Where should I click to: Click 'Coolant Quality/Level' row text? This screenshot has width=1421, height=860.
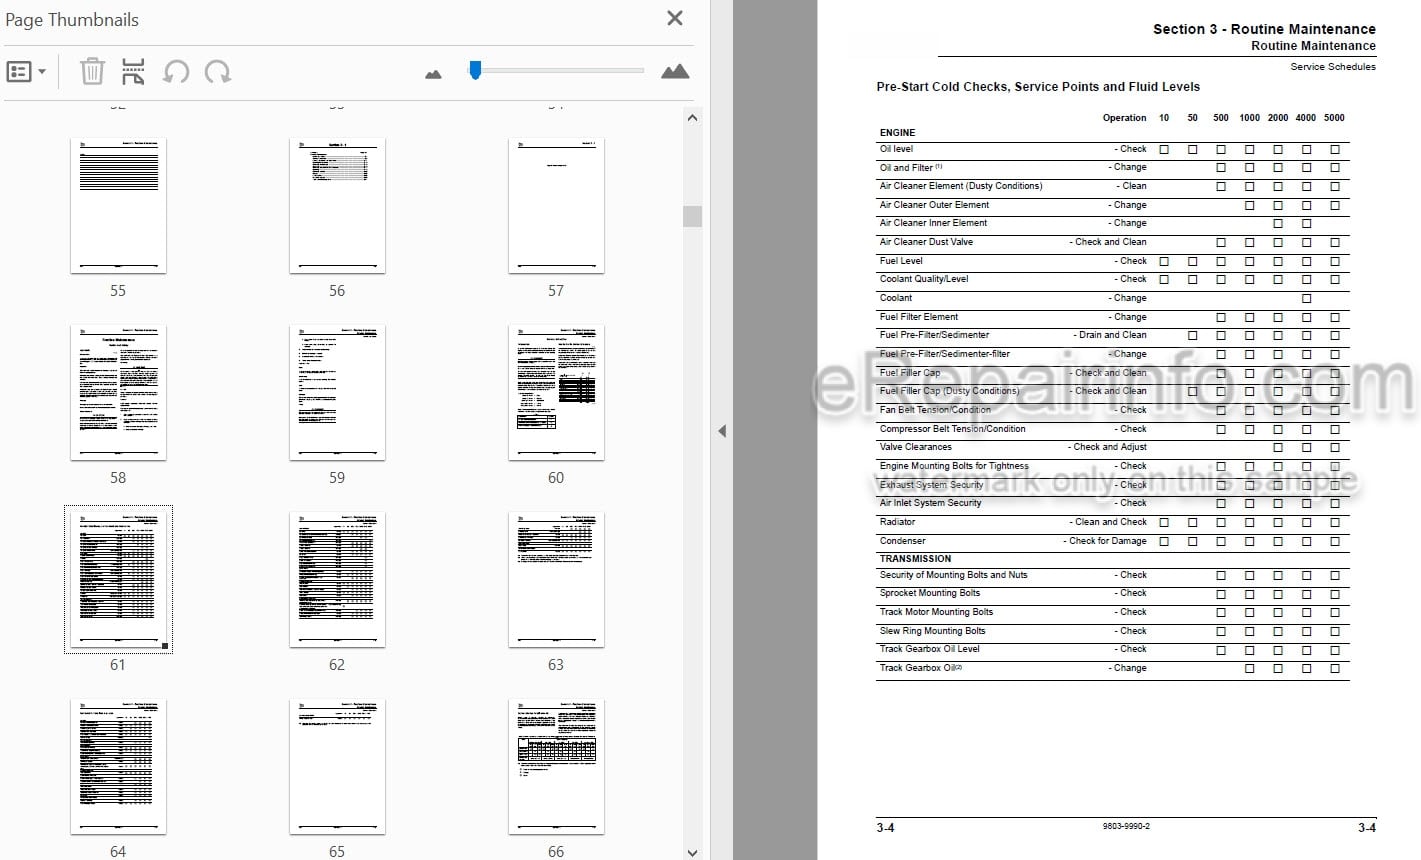pos(924,279)
